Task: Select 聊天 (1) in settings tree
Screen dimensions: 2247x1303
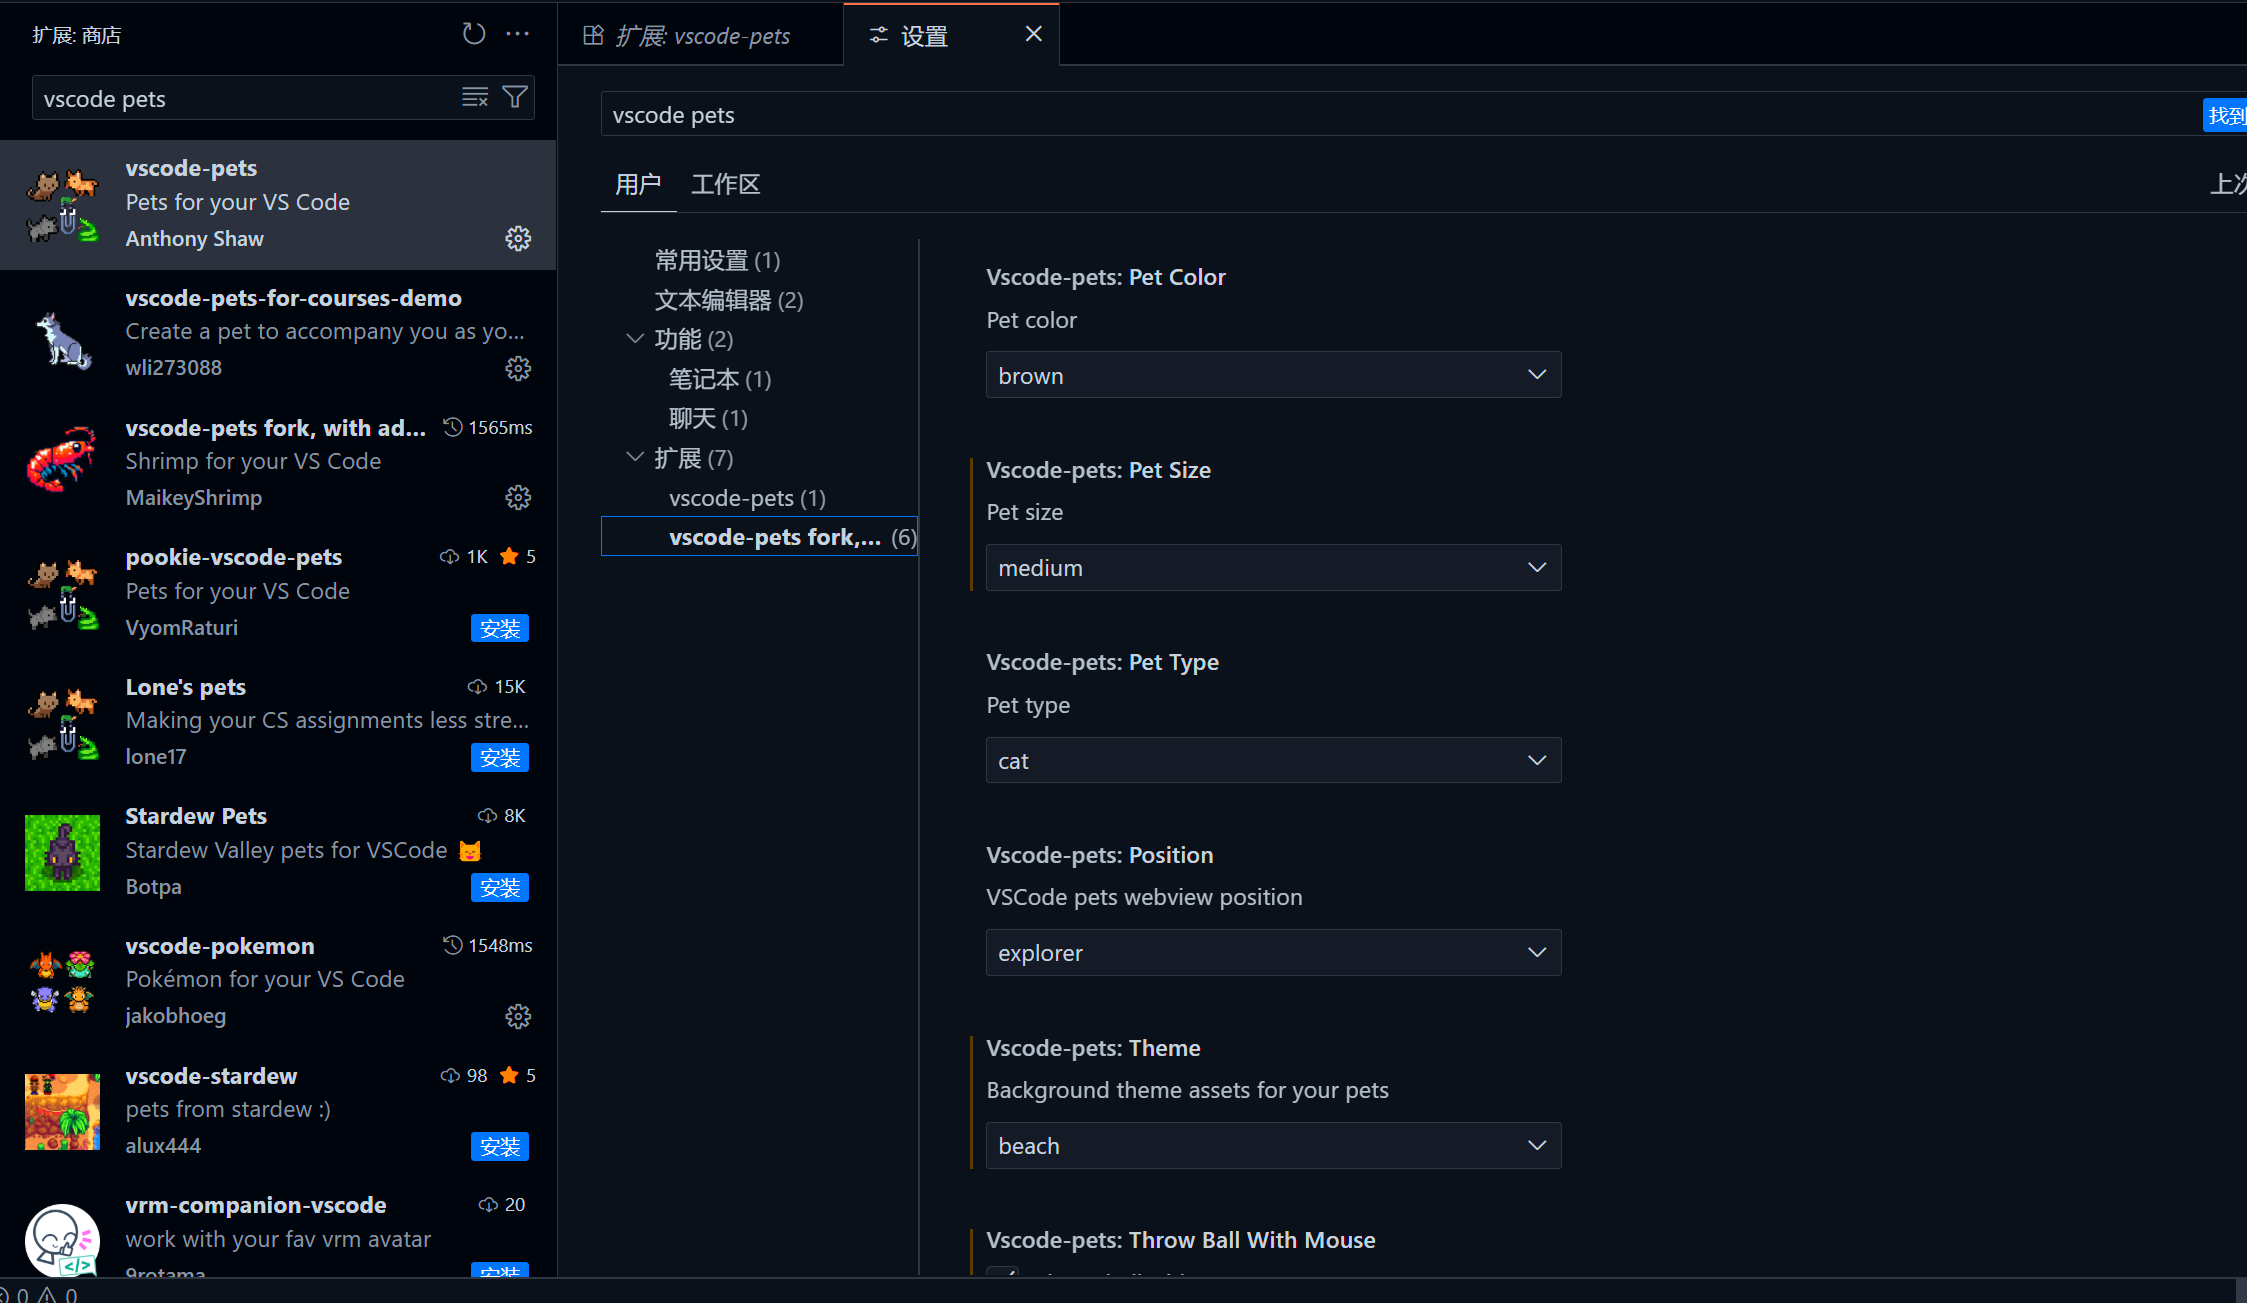Action: click(708, 418)
